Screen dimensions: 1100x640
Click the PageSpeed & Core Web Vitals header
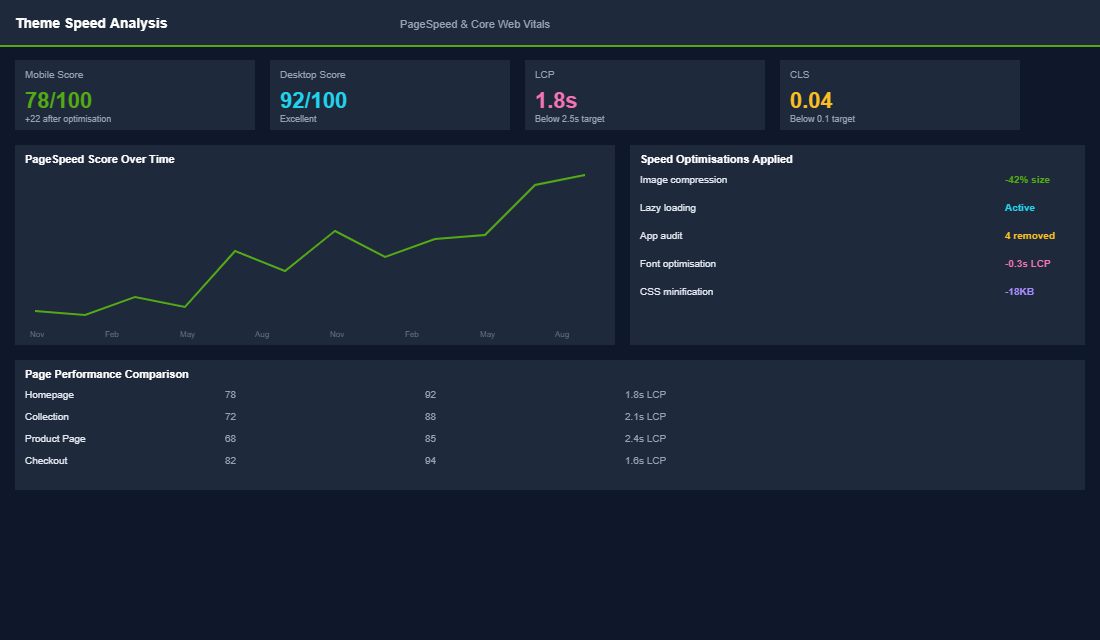(x=475, y=23)
